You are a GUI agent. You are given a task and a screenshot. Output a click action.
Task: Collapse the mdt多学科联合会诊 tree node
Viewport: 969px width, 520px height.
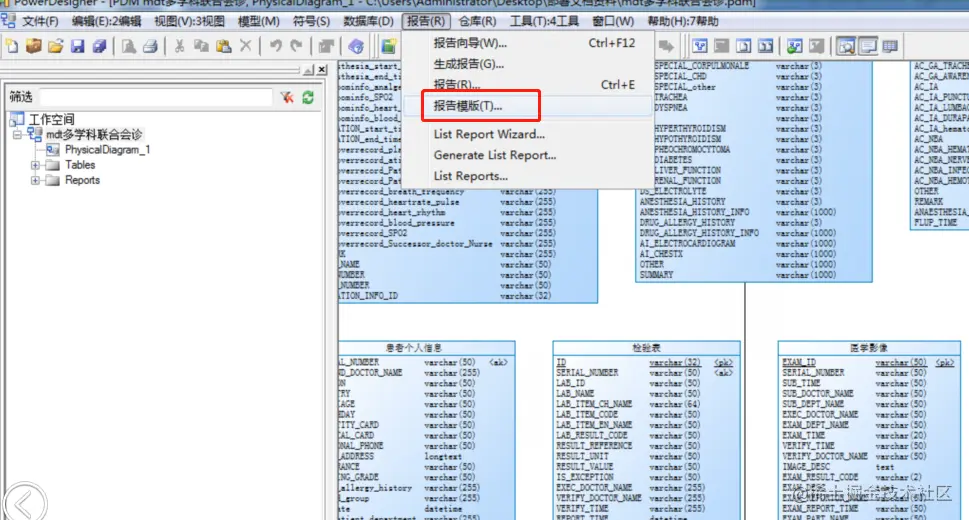coord(17,134)
